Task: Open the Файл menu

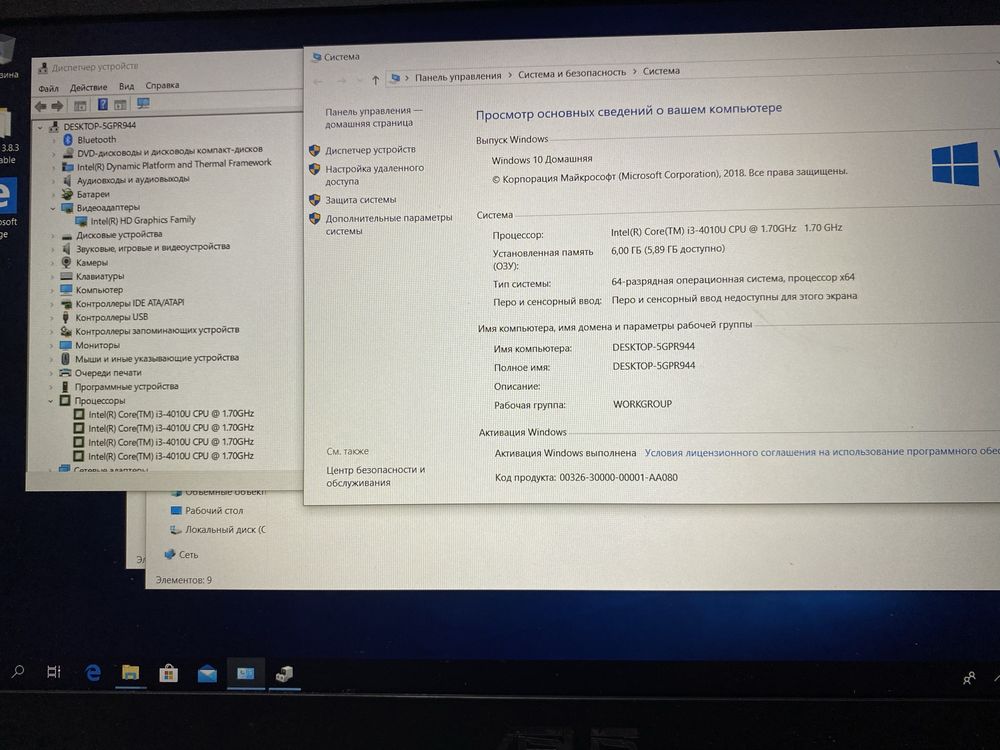Action: (x=48, y=88)
